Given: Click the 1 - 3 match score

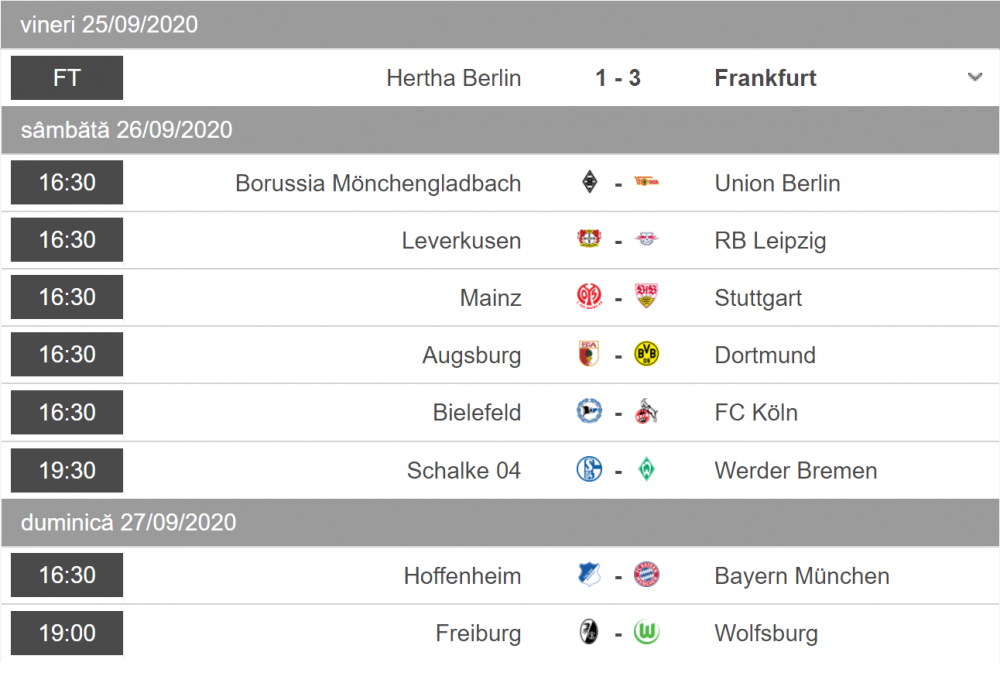Looking at the screenshot, I should tap(618, 78).
